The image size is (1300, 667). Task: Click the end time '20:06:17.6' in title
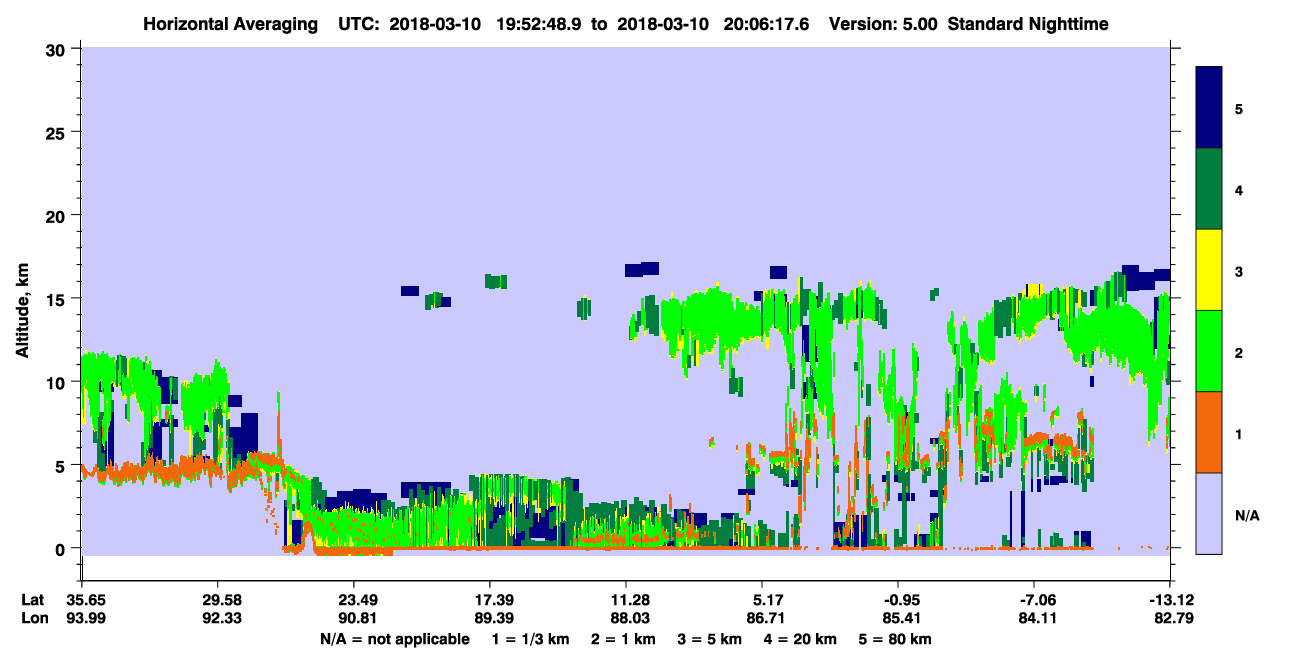768,23
